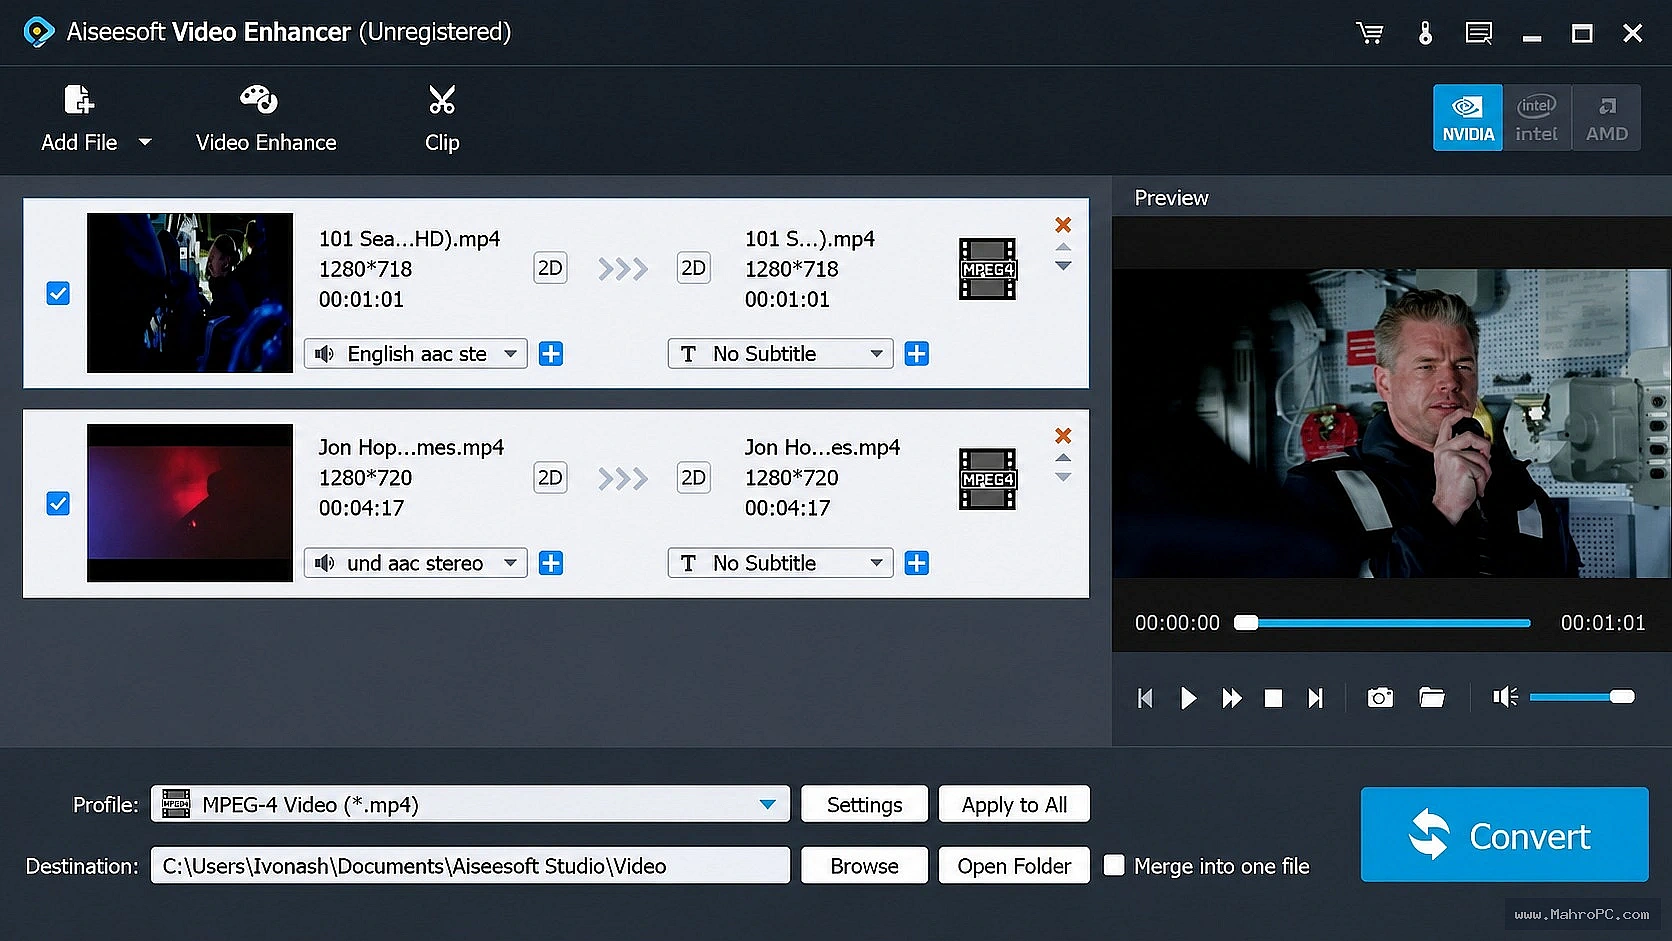Viewport: 1672px width, 941px height.
Task: Click inside the preview video frame
Action: pos(1391,423)
